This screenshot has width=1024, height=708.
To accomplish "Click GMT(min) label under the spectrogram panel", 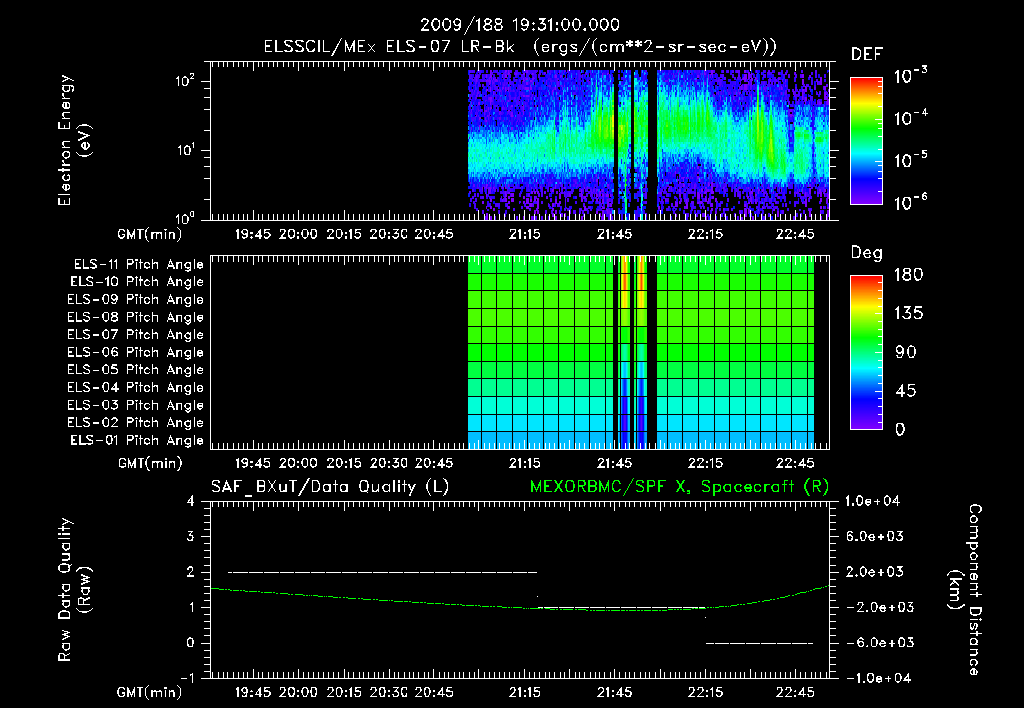I will (x=149, y=234).
